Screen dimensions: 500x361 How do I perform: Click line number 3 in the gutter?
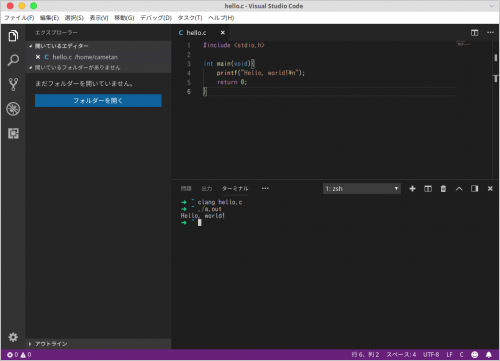pos(189,64)
